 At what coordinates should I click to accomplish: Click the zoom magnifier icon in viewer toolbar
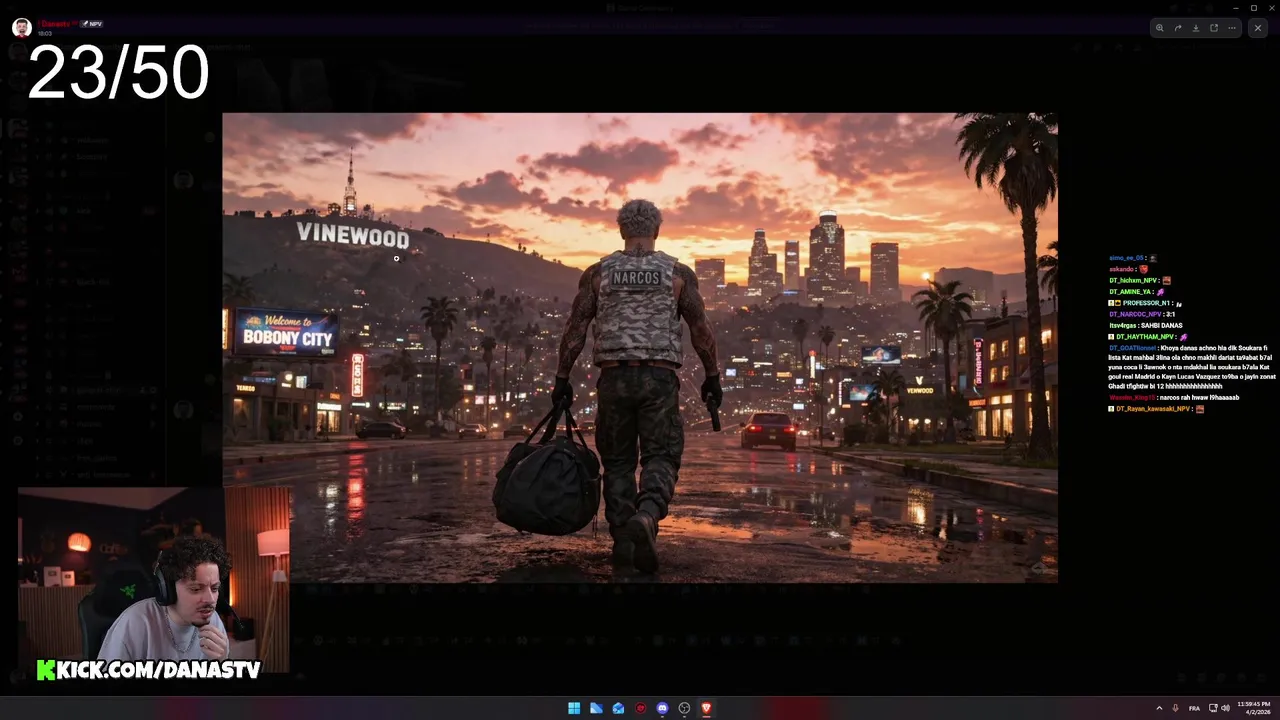1160,28
